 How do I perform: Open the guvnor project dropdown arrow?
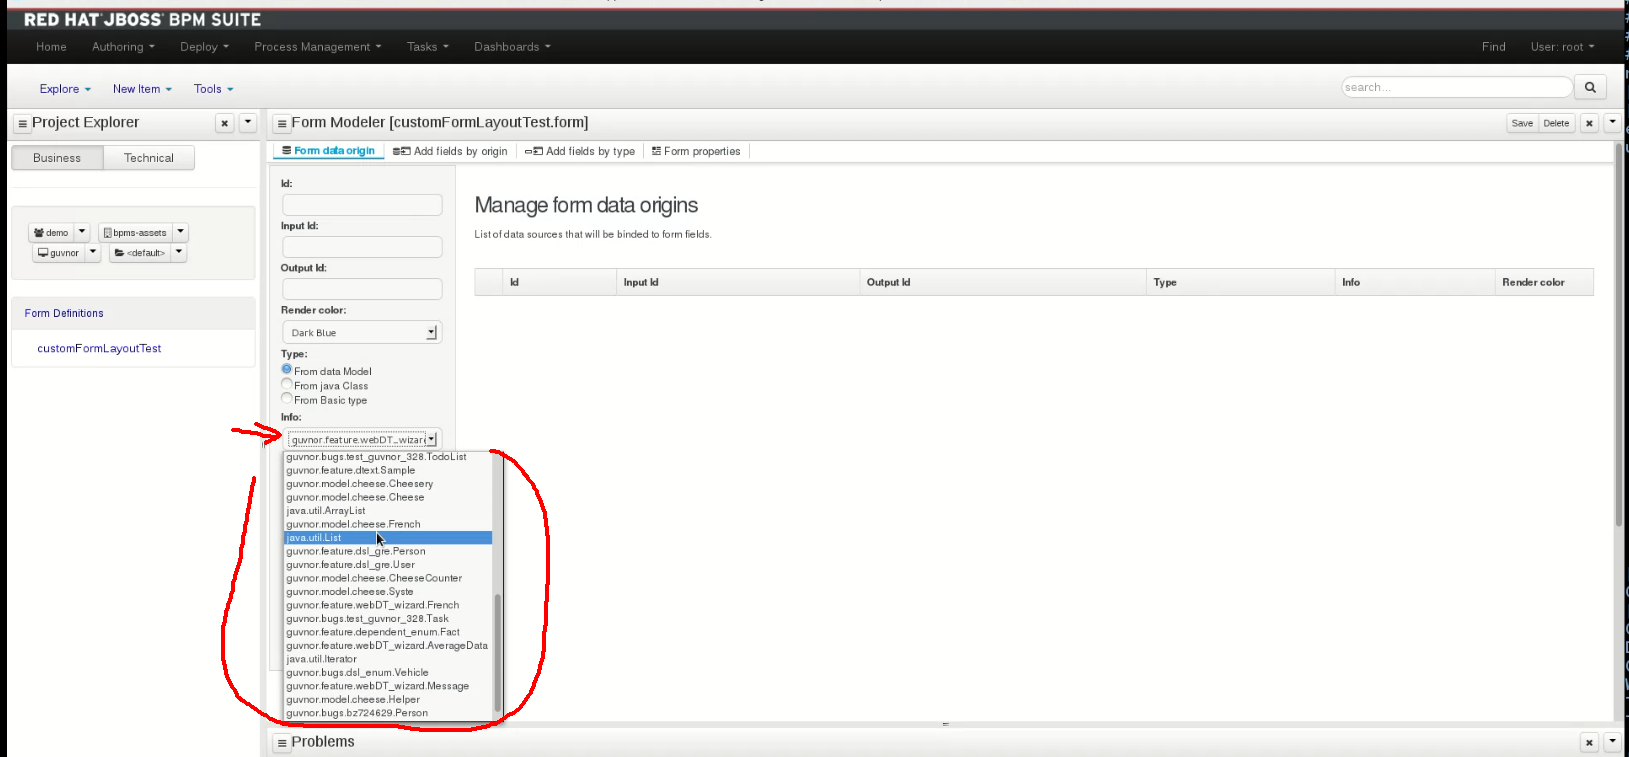[93, 252]
